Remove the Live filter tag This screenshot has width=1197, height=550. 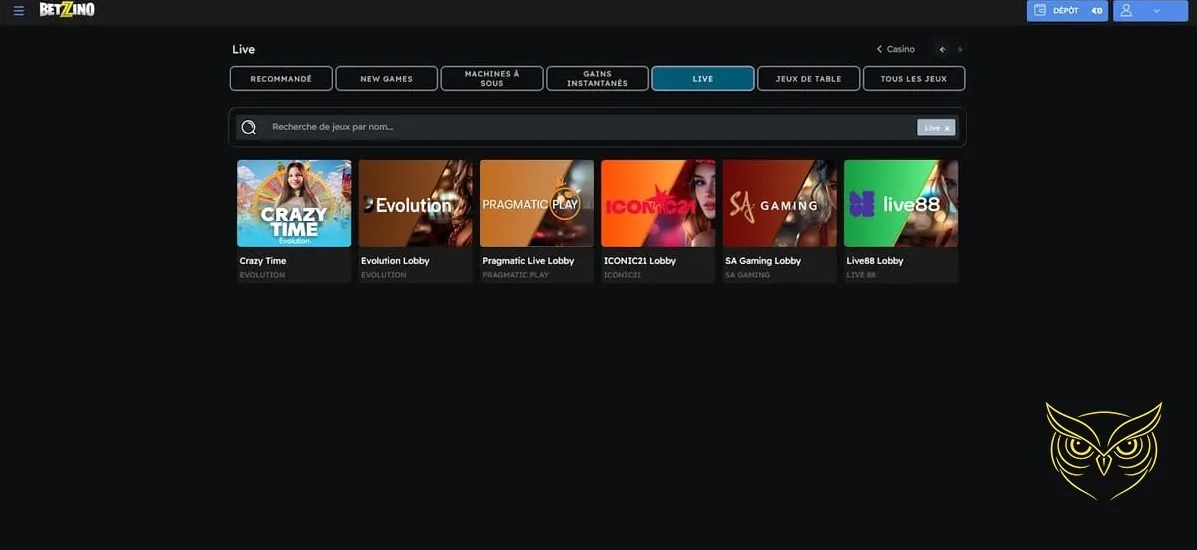coord(947,128)
